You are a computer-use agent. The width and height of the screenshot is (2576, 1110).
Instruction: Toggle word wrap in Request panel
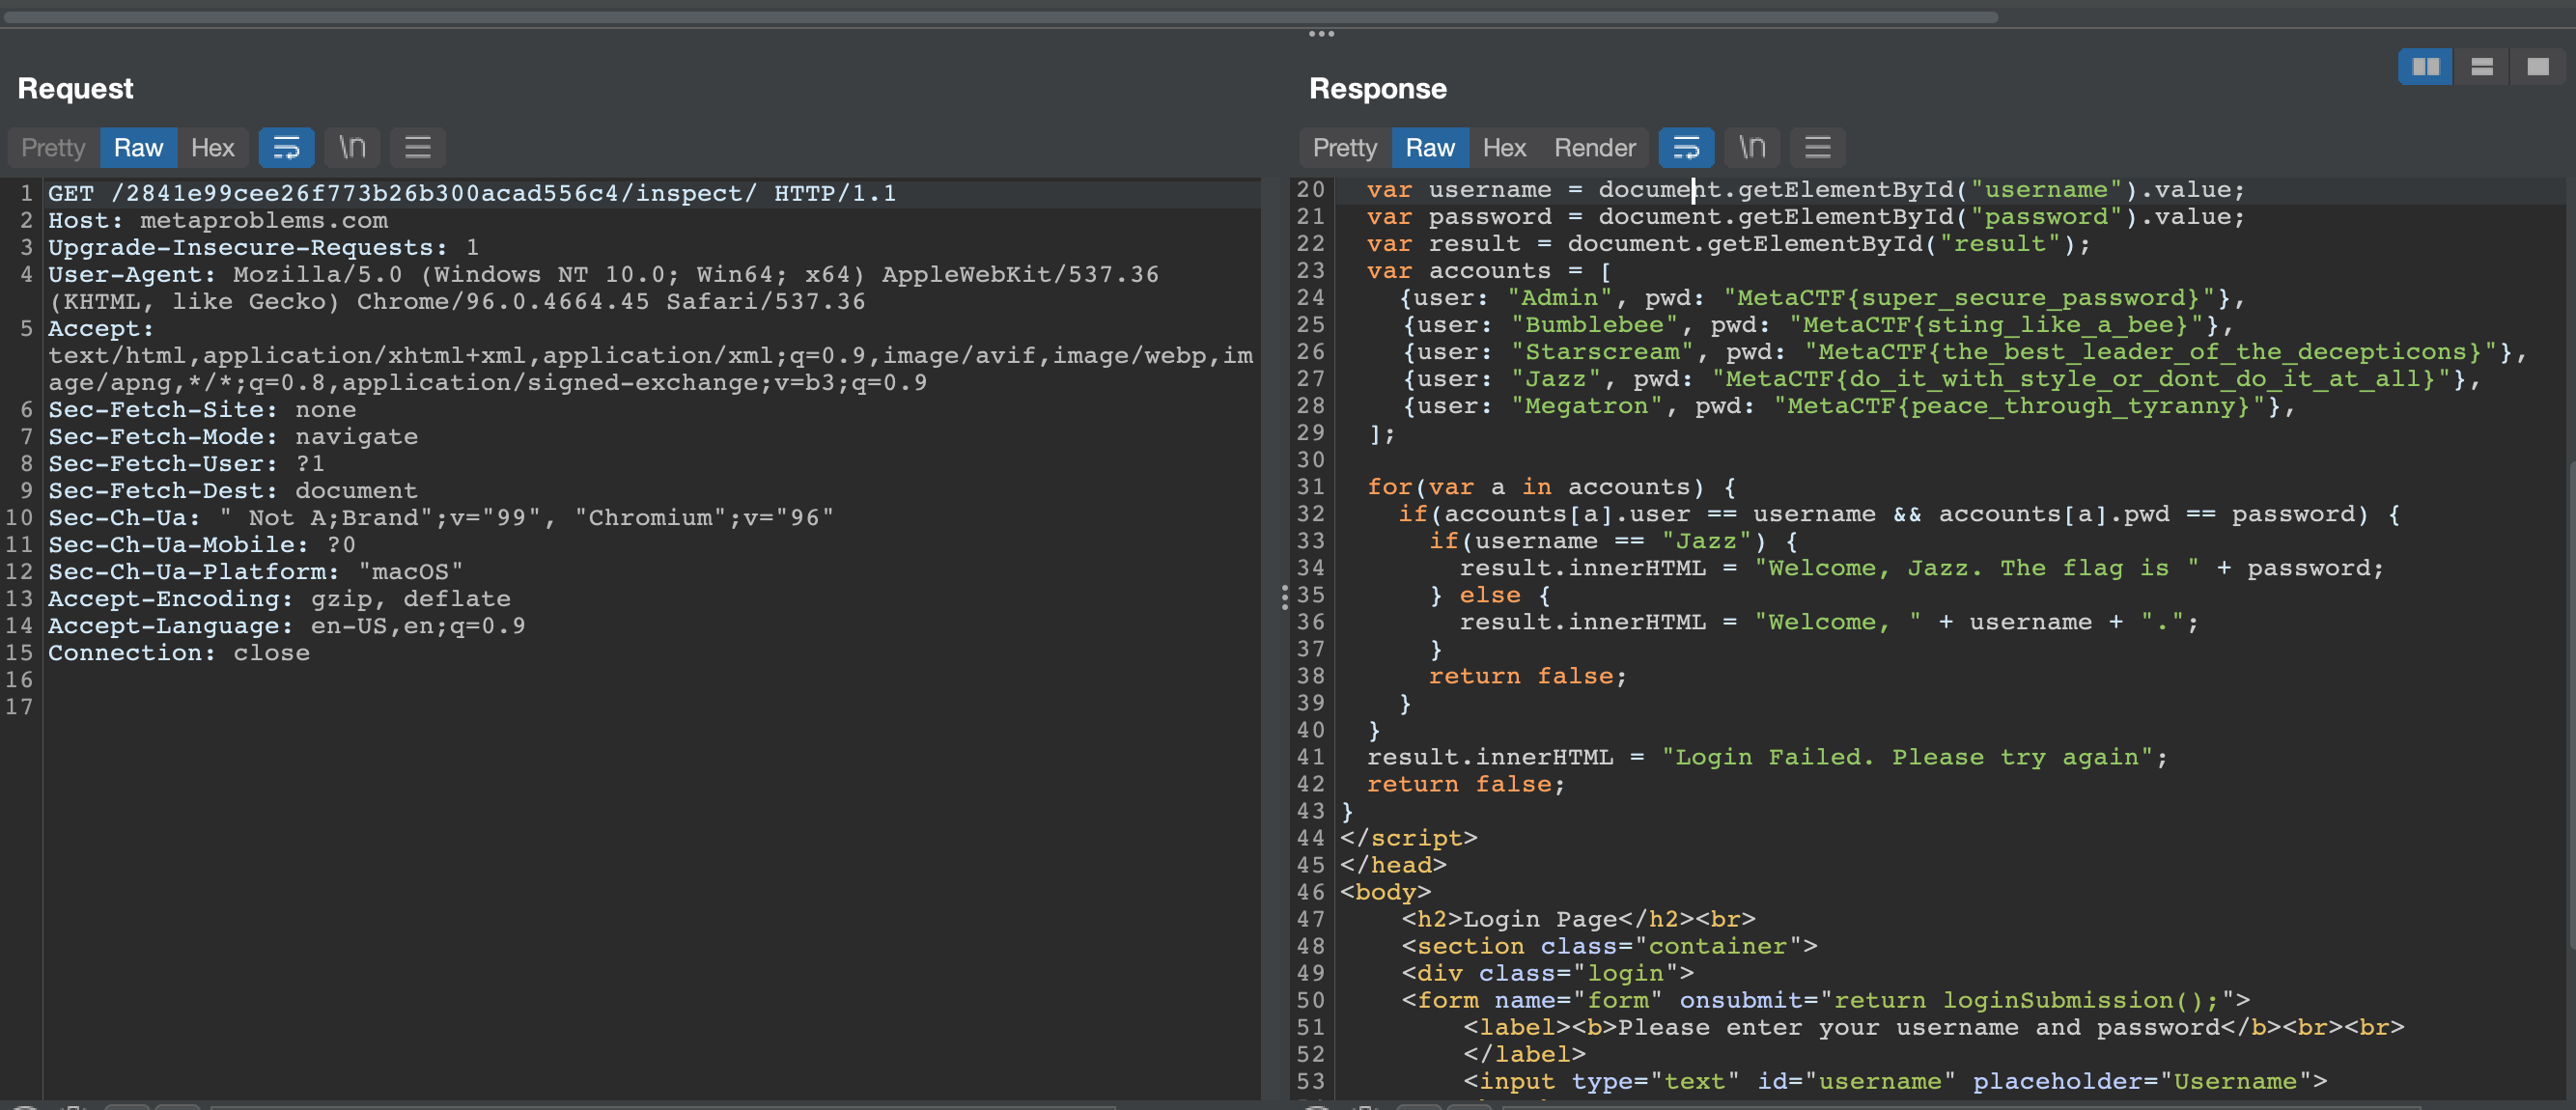(x=286, y=148)
